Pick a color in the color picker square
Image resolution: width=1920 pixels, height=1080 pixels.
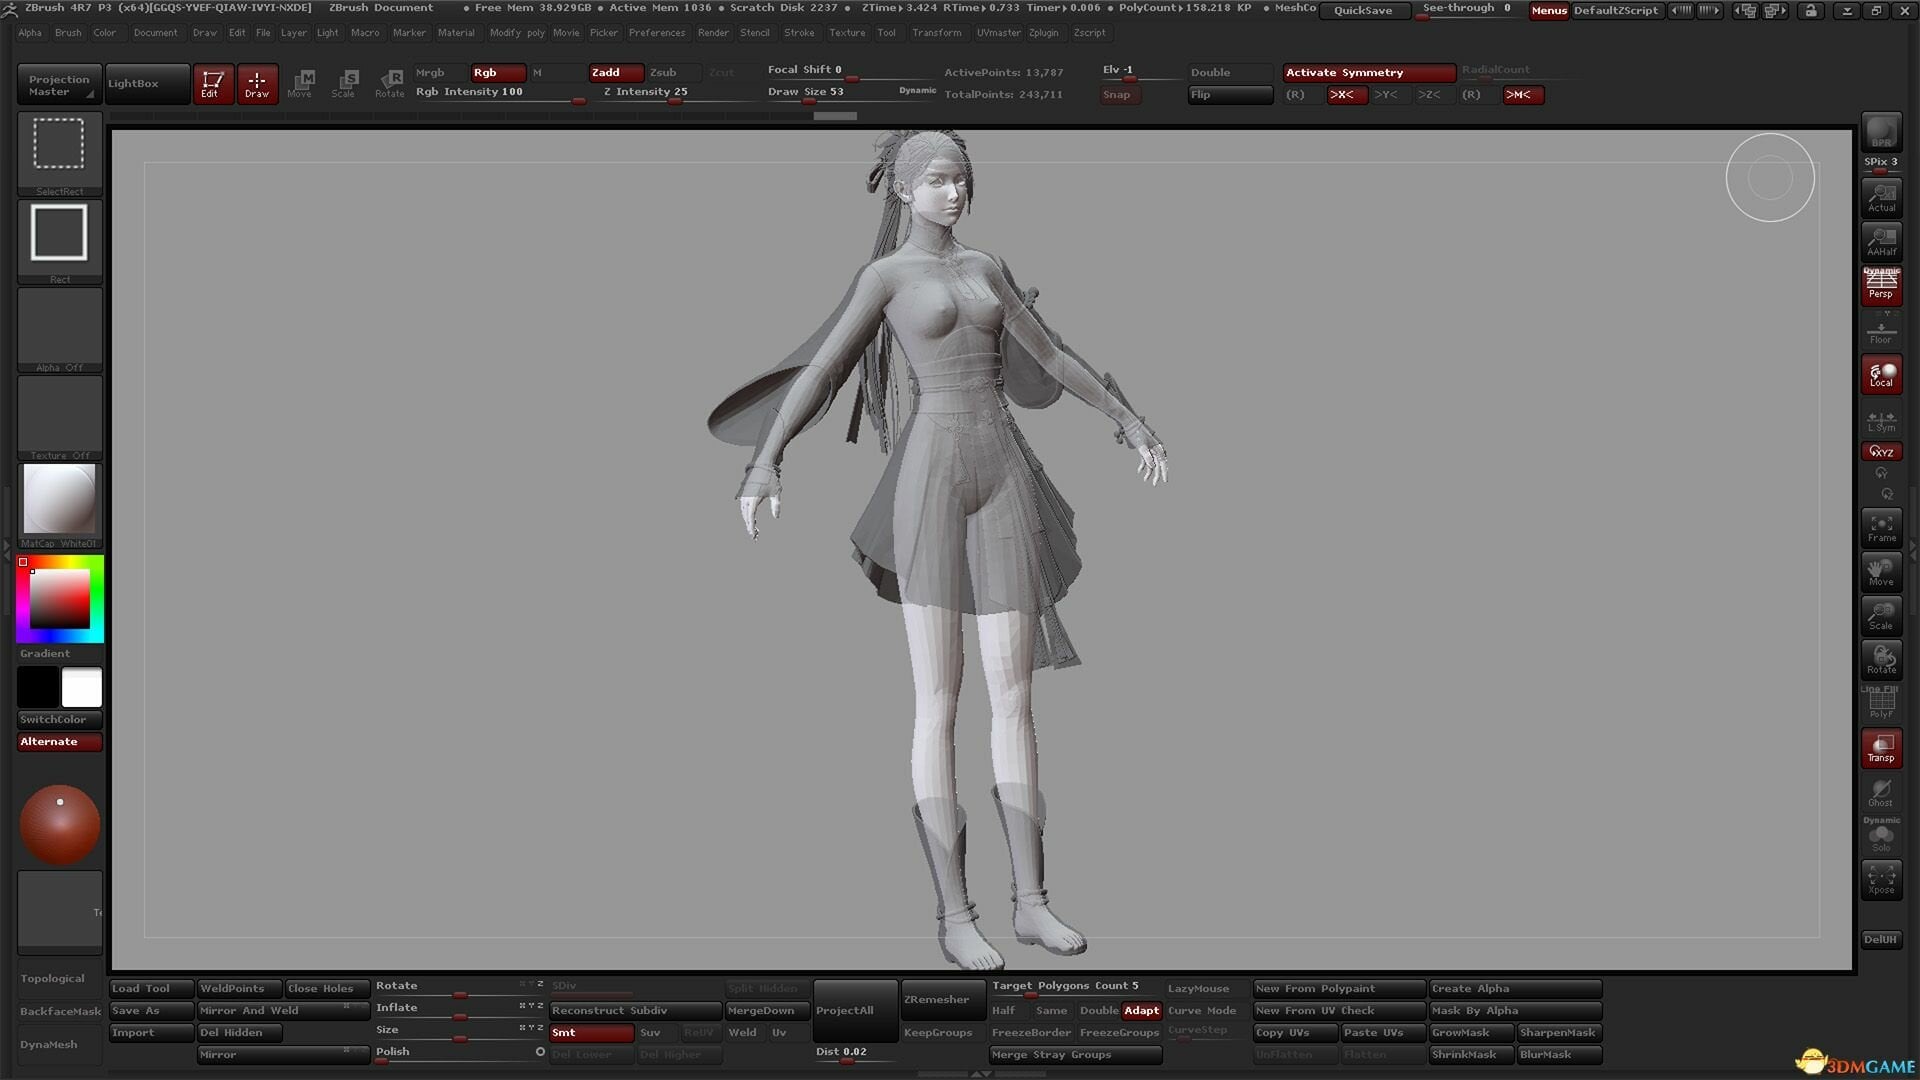(x=60, y=598)
